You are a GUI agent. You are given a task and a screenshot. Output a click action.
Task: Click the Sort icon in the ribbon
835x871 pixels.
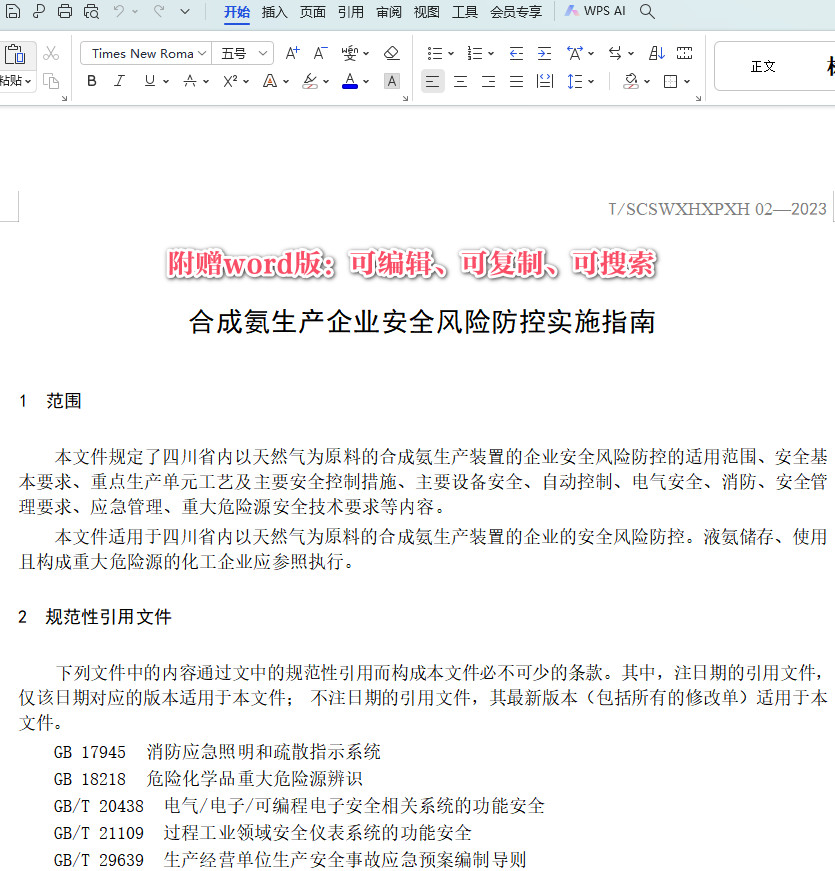[656, 52]
